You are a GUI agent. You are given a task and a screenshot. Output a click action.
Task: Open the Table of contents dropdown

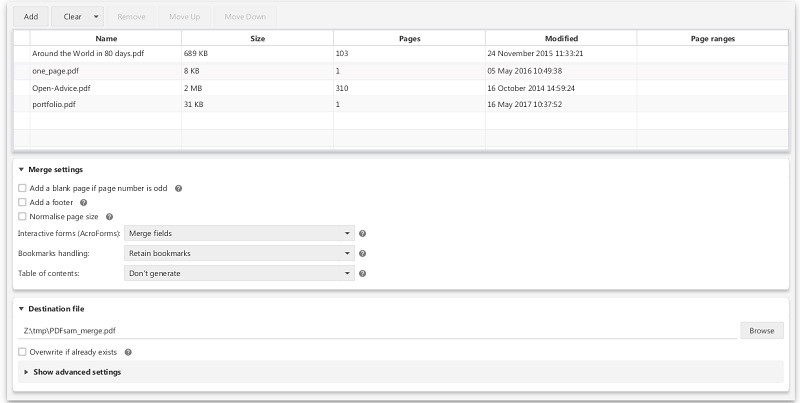coord(239,273)
